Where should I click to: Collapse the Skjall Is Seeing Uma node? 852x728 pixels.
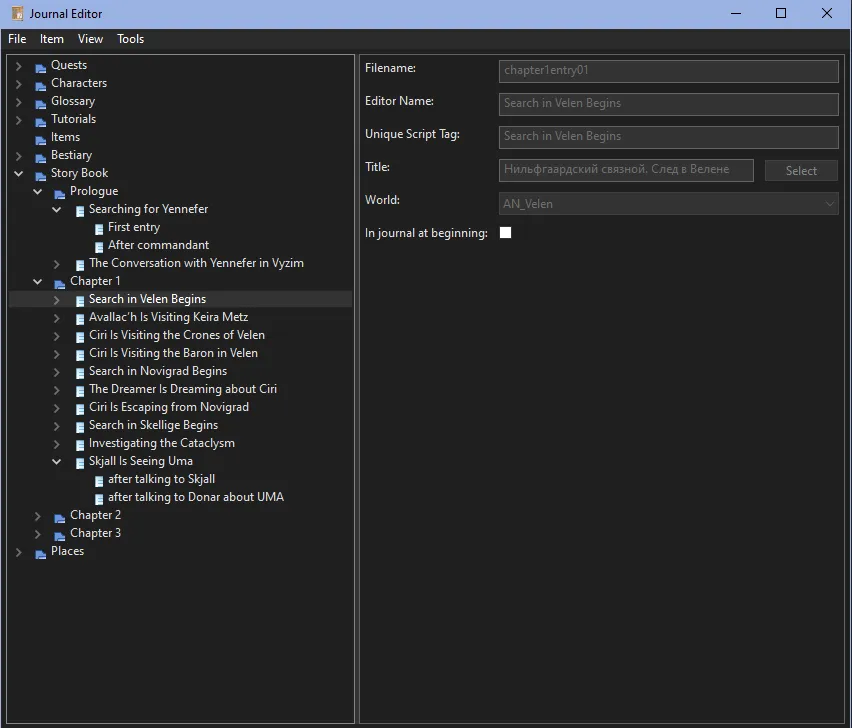click(57, 461)
